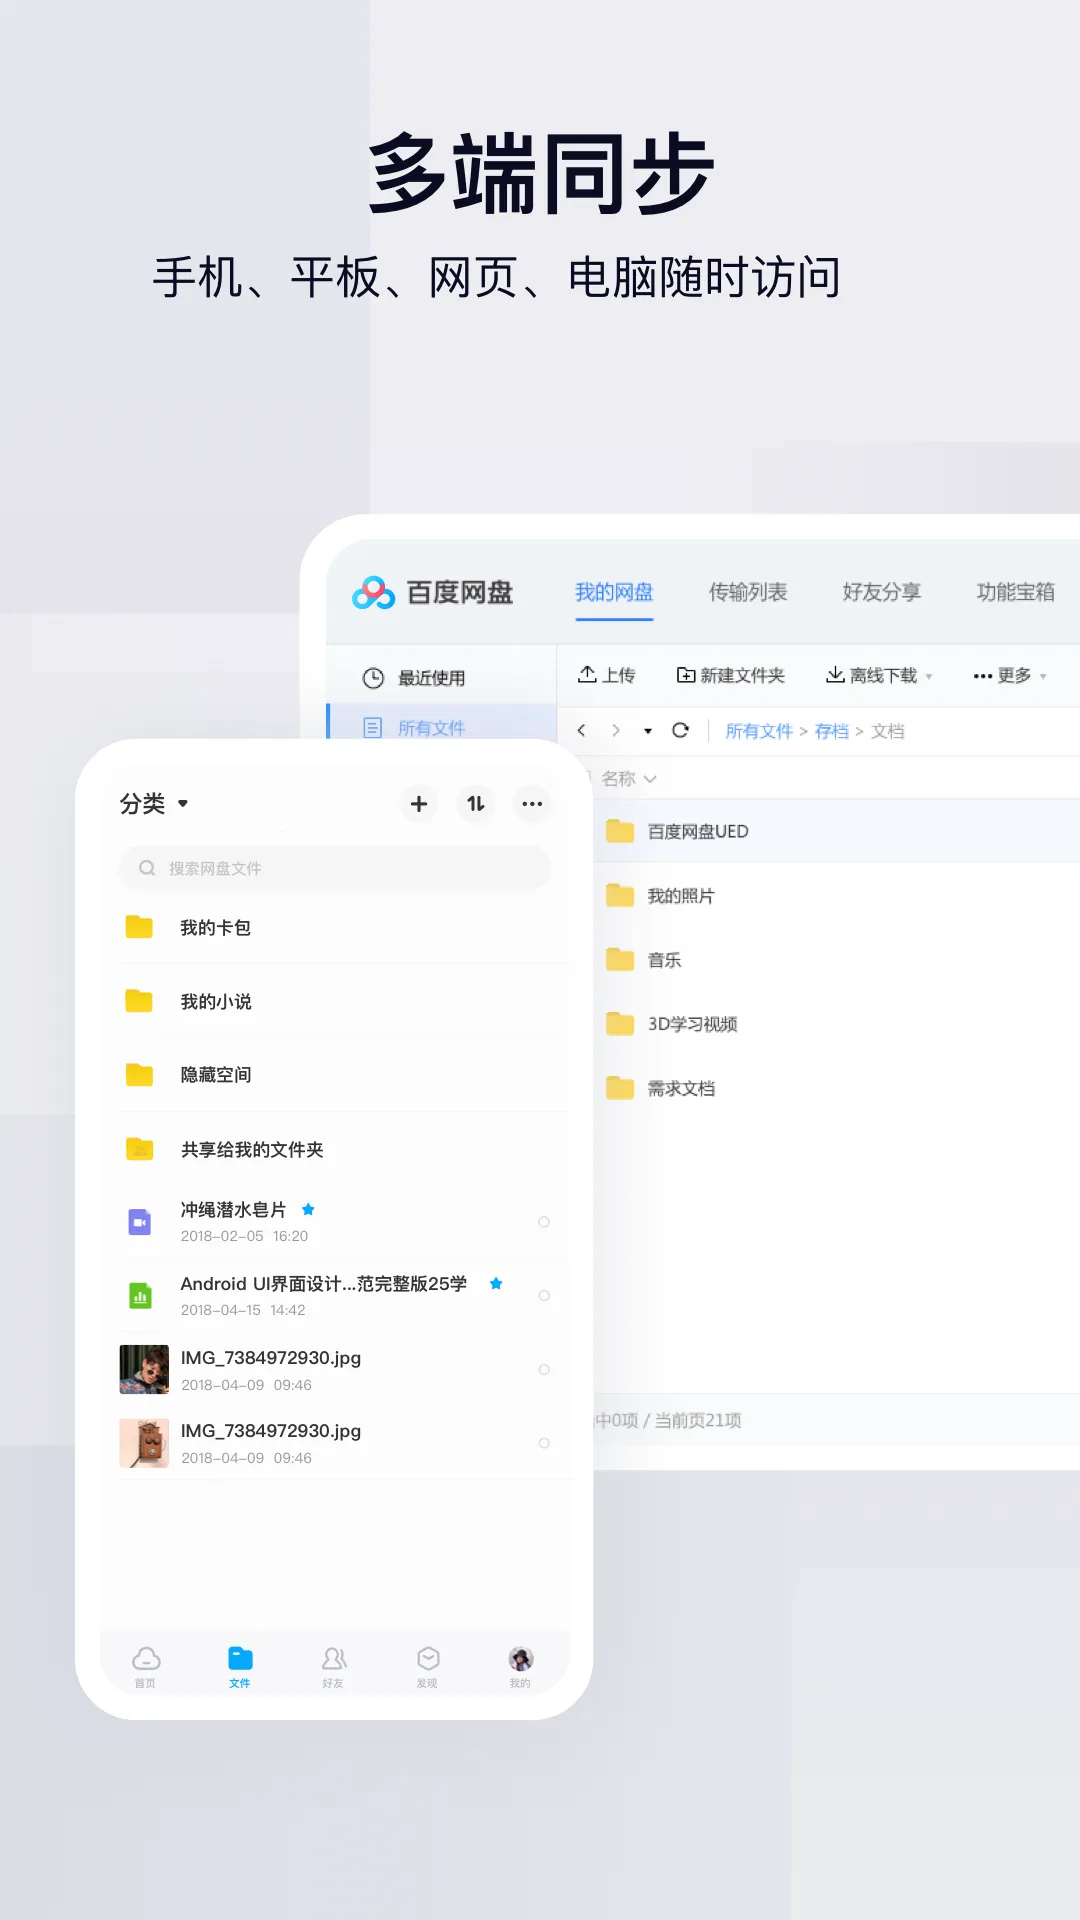Click the refresh icon in the navigation bar

click(x=680, y=731)
